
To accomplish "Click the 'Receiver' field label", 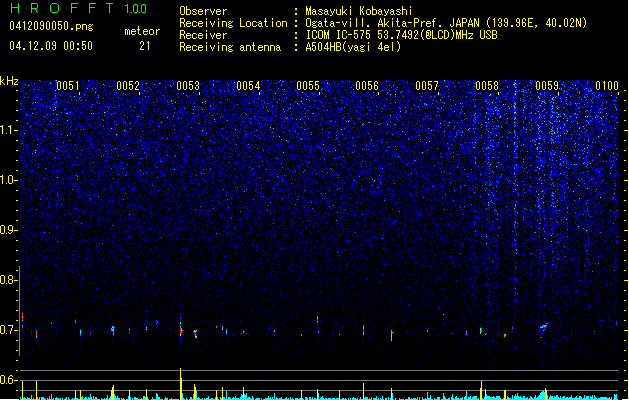I will 203,35.
